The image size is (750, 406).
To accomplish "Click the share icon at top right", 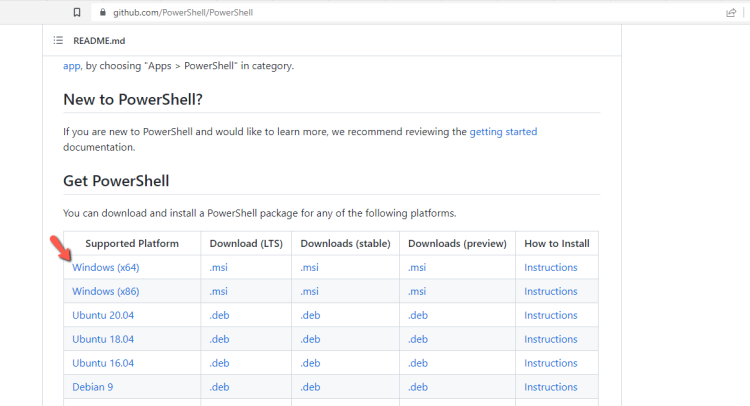I will pos(731,12).
